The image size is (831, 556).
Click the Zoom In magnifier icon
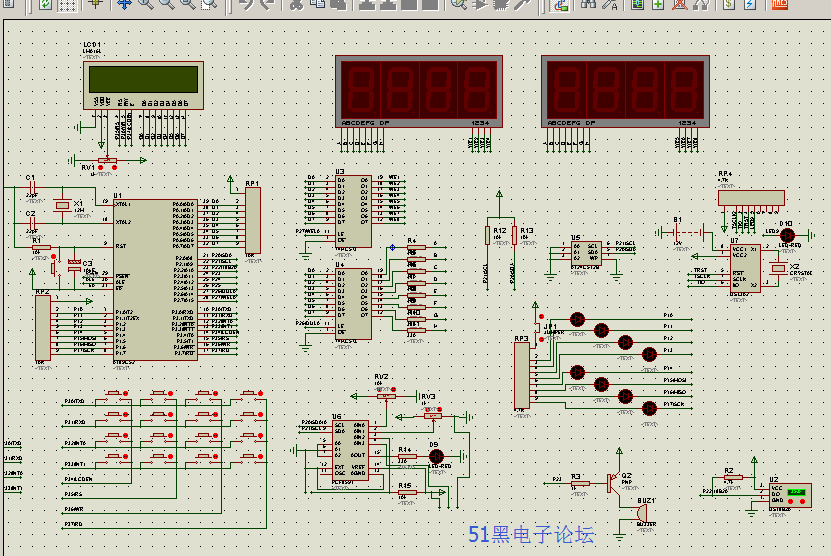tap(145, 4)
